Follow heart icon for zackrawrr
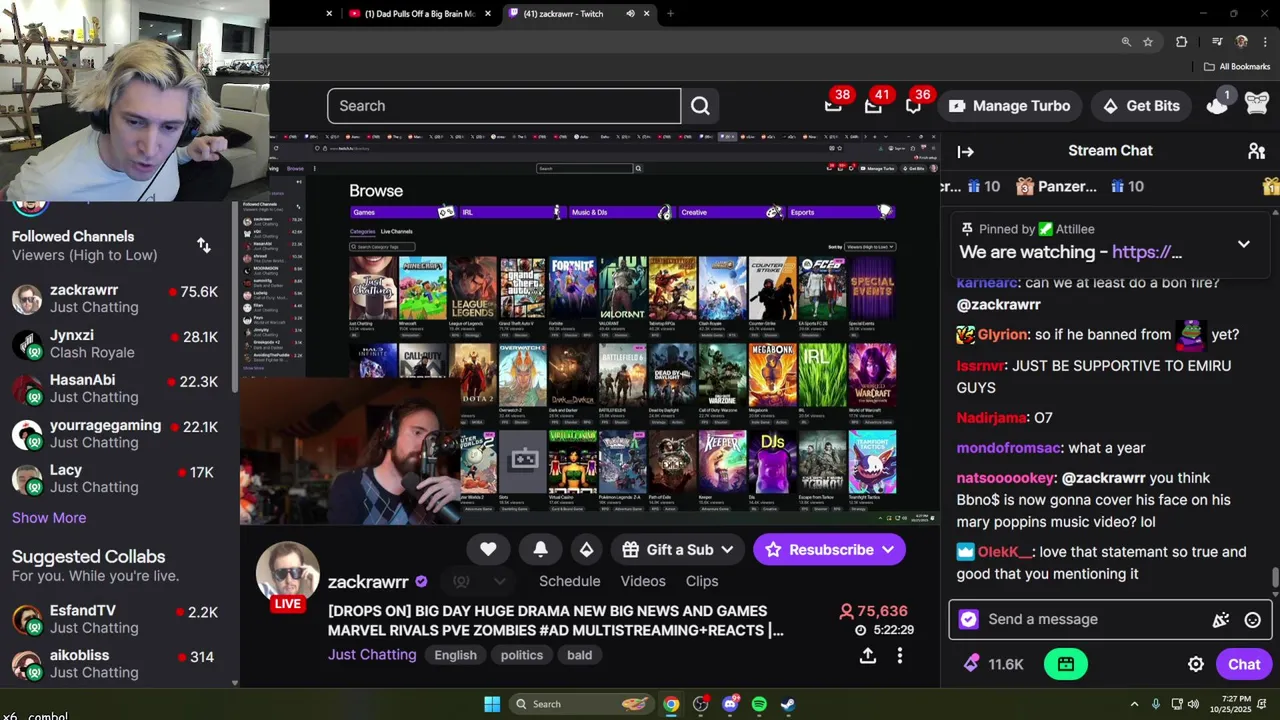Screen dimensions: 1280x720 click(x=488, y=549)
